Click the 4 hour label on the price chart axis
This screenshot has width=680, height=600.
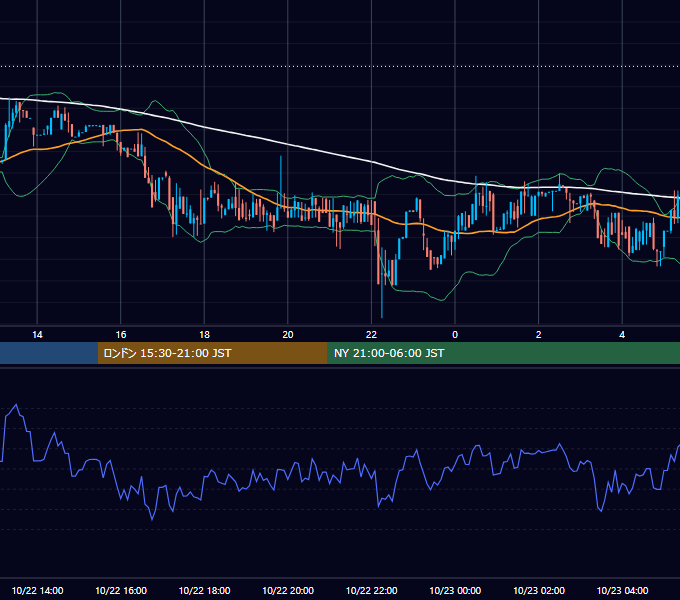pyautogui.click(x=622, y=335)
